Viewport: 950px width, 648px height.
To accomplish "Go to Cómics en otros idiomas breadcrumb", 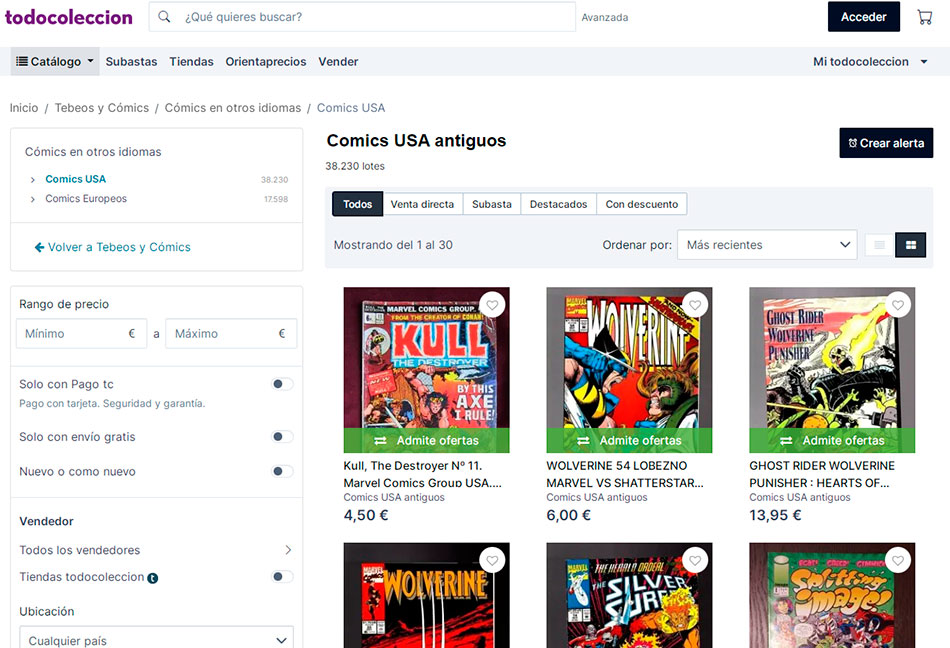I will point(233,108).
